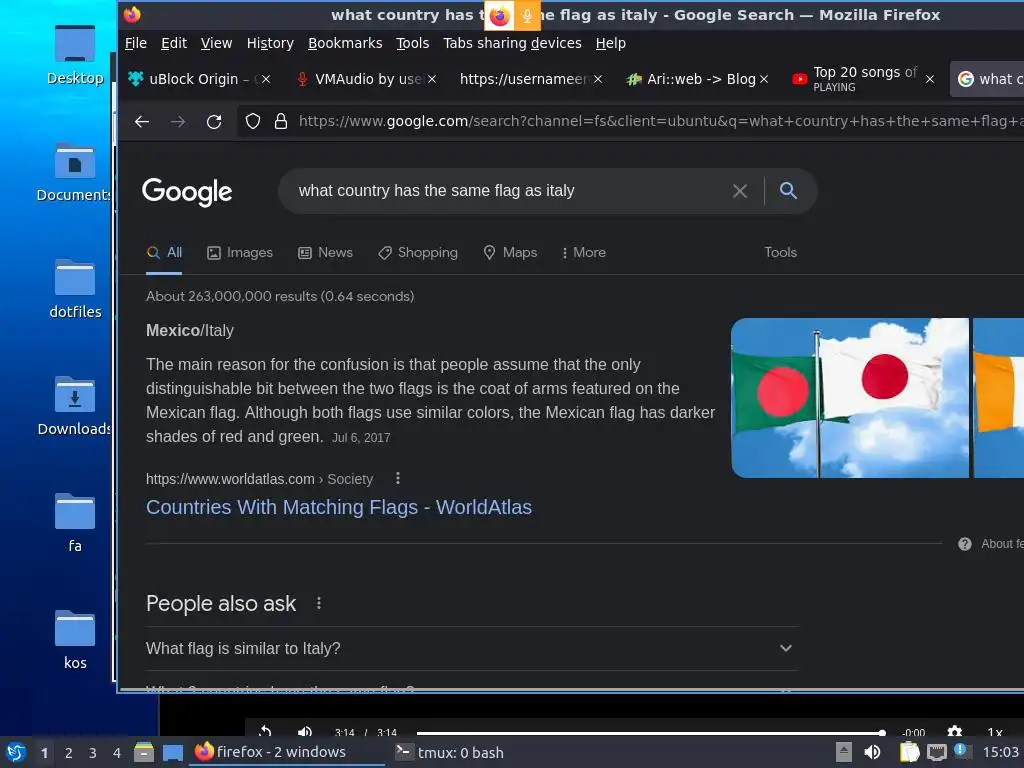The width and height of the screenshot is (1024, 768).
Task: Click the removable media eject tray icon
Action: click(844, 752)
